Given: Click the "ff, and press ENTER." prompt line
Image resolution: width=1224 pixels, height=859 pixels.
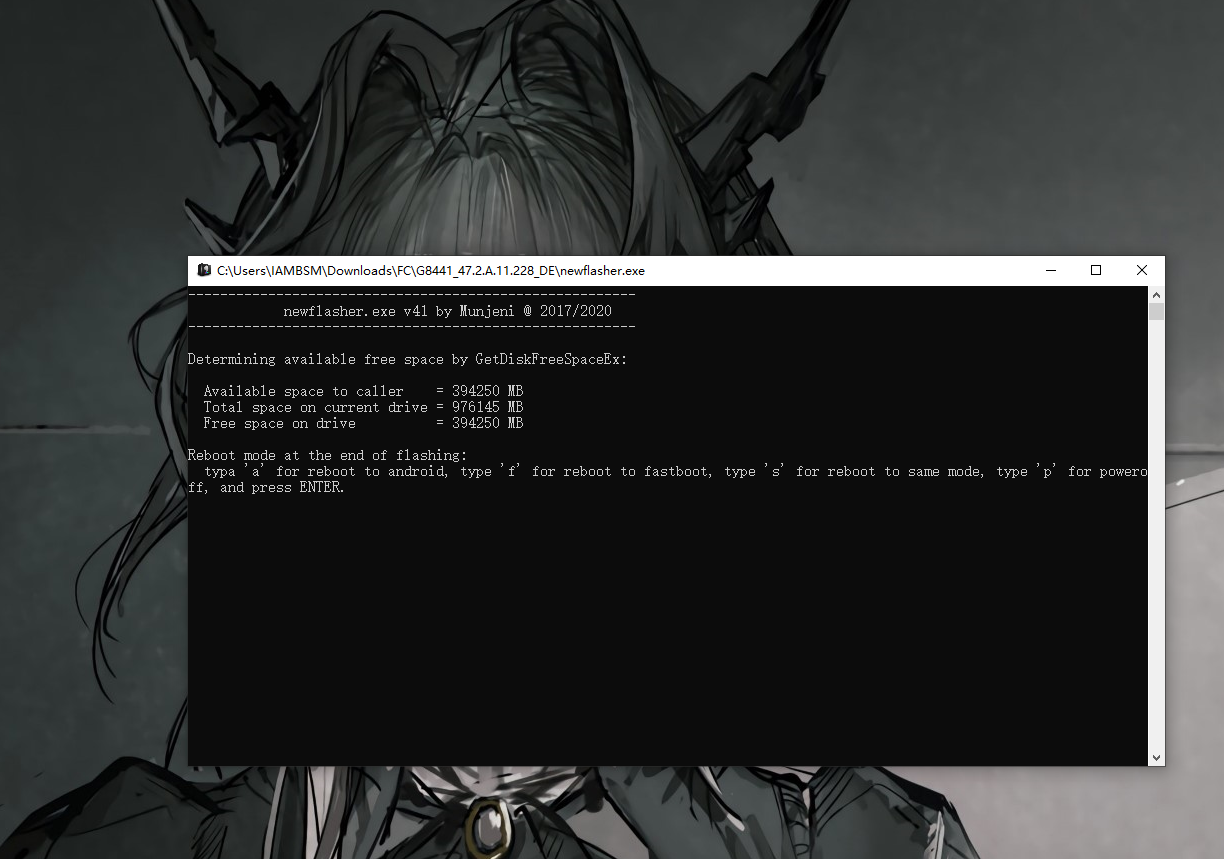Looking at the screenshot, I should click(266, 487).
